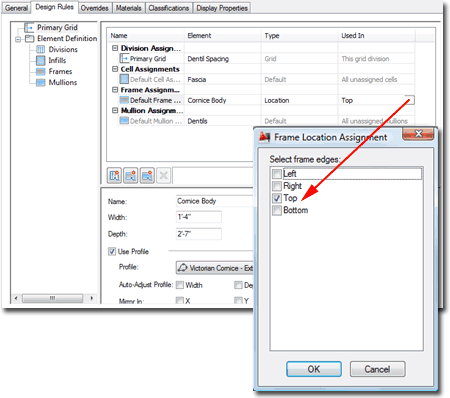Collapse the Division Assignments group
The height and width of the screenshot is (398, 450).
[x=115, y=48]
